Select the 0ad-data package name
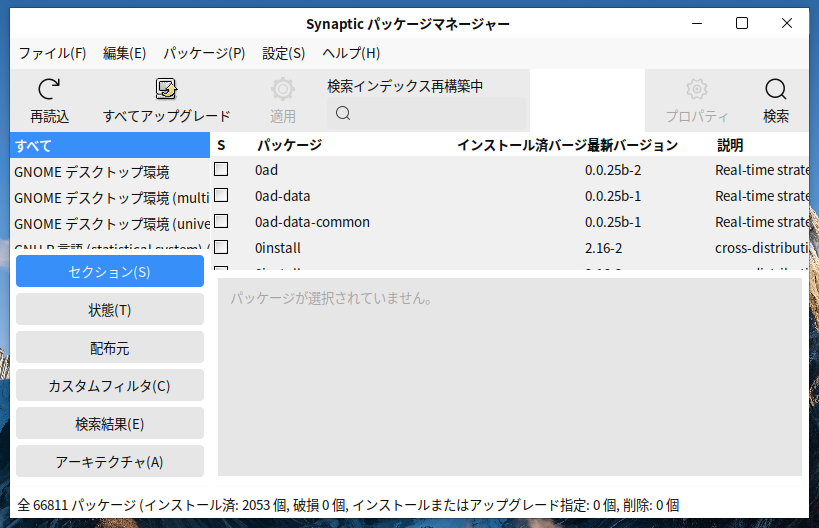This screenshot has width=819, height=528. coord(283,196)
